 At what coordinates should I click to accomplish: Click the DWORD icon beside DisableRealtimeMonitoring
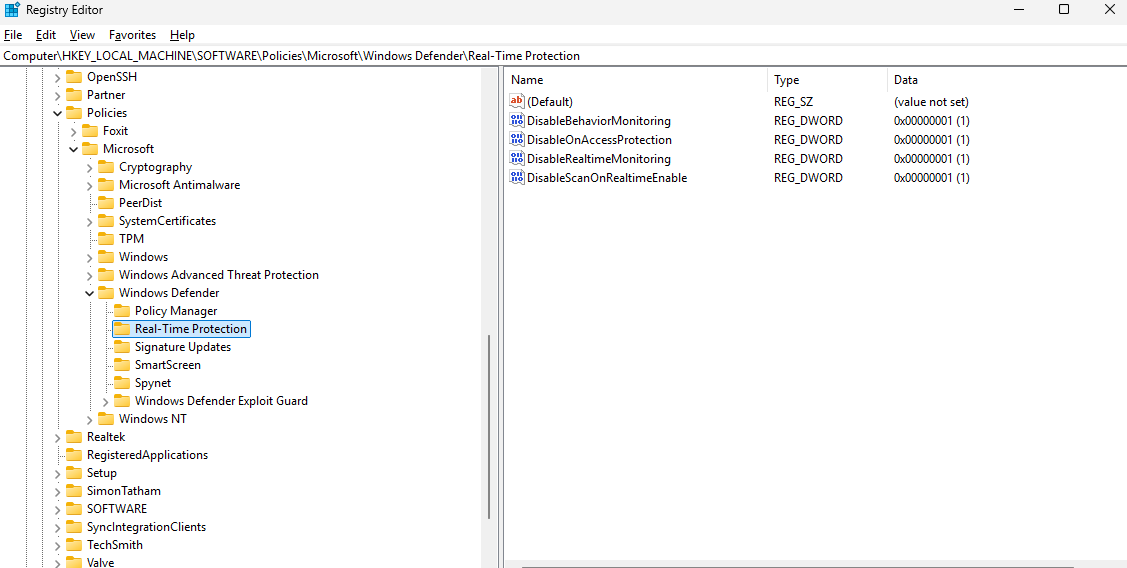point(517,159)
